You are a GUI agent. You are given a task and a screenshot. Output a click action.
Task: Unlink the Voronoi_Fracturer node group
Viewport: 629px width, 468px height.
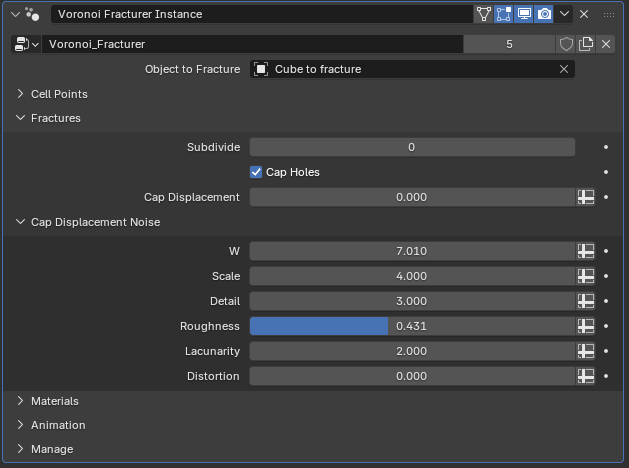tap(606, 44)
